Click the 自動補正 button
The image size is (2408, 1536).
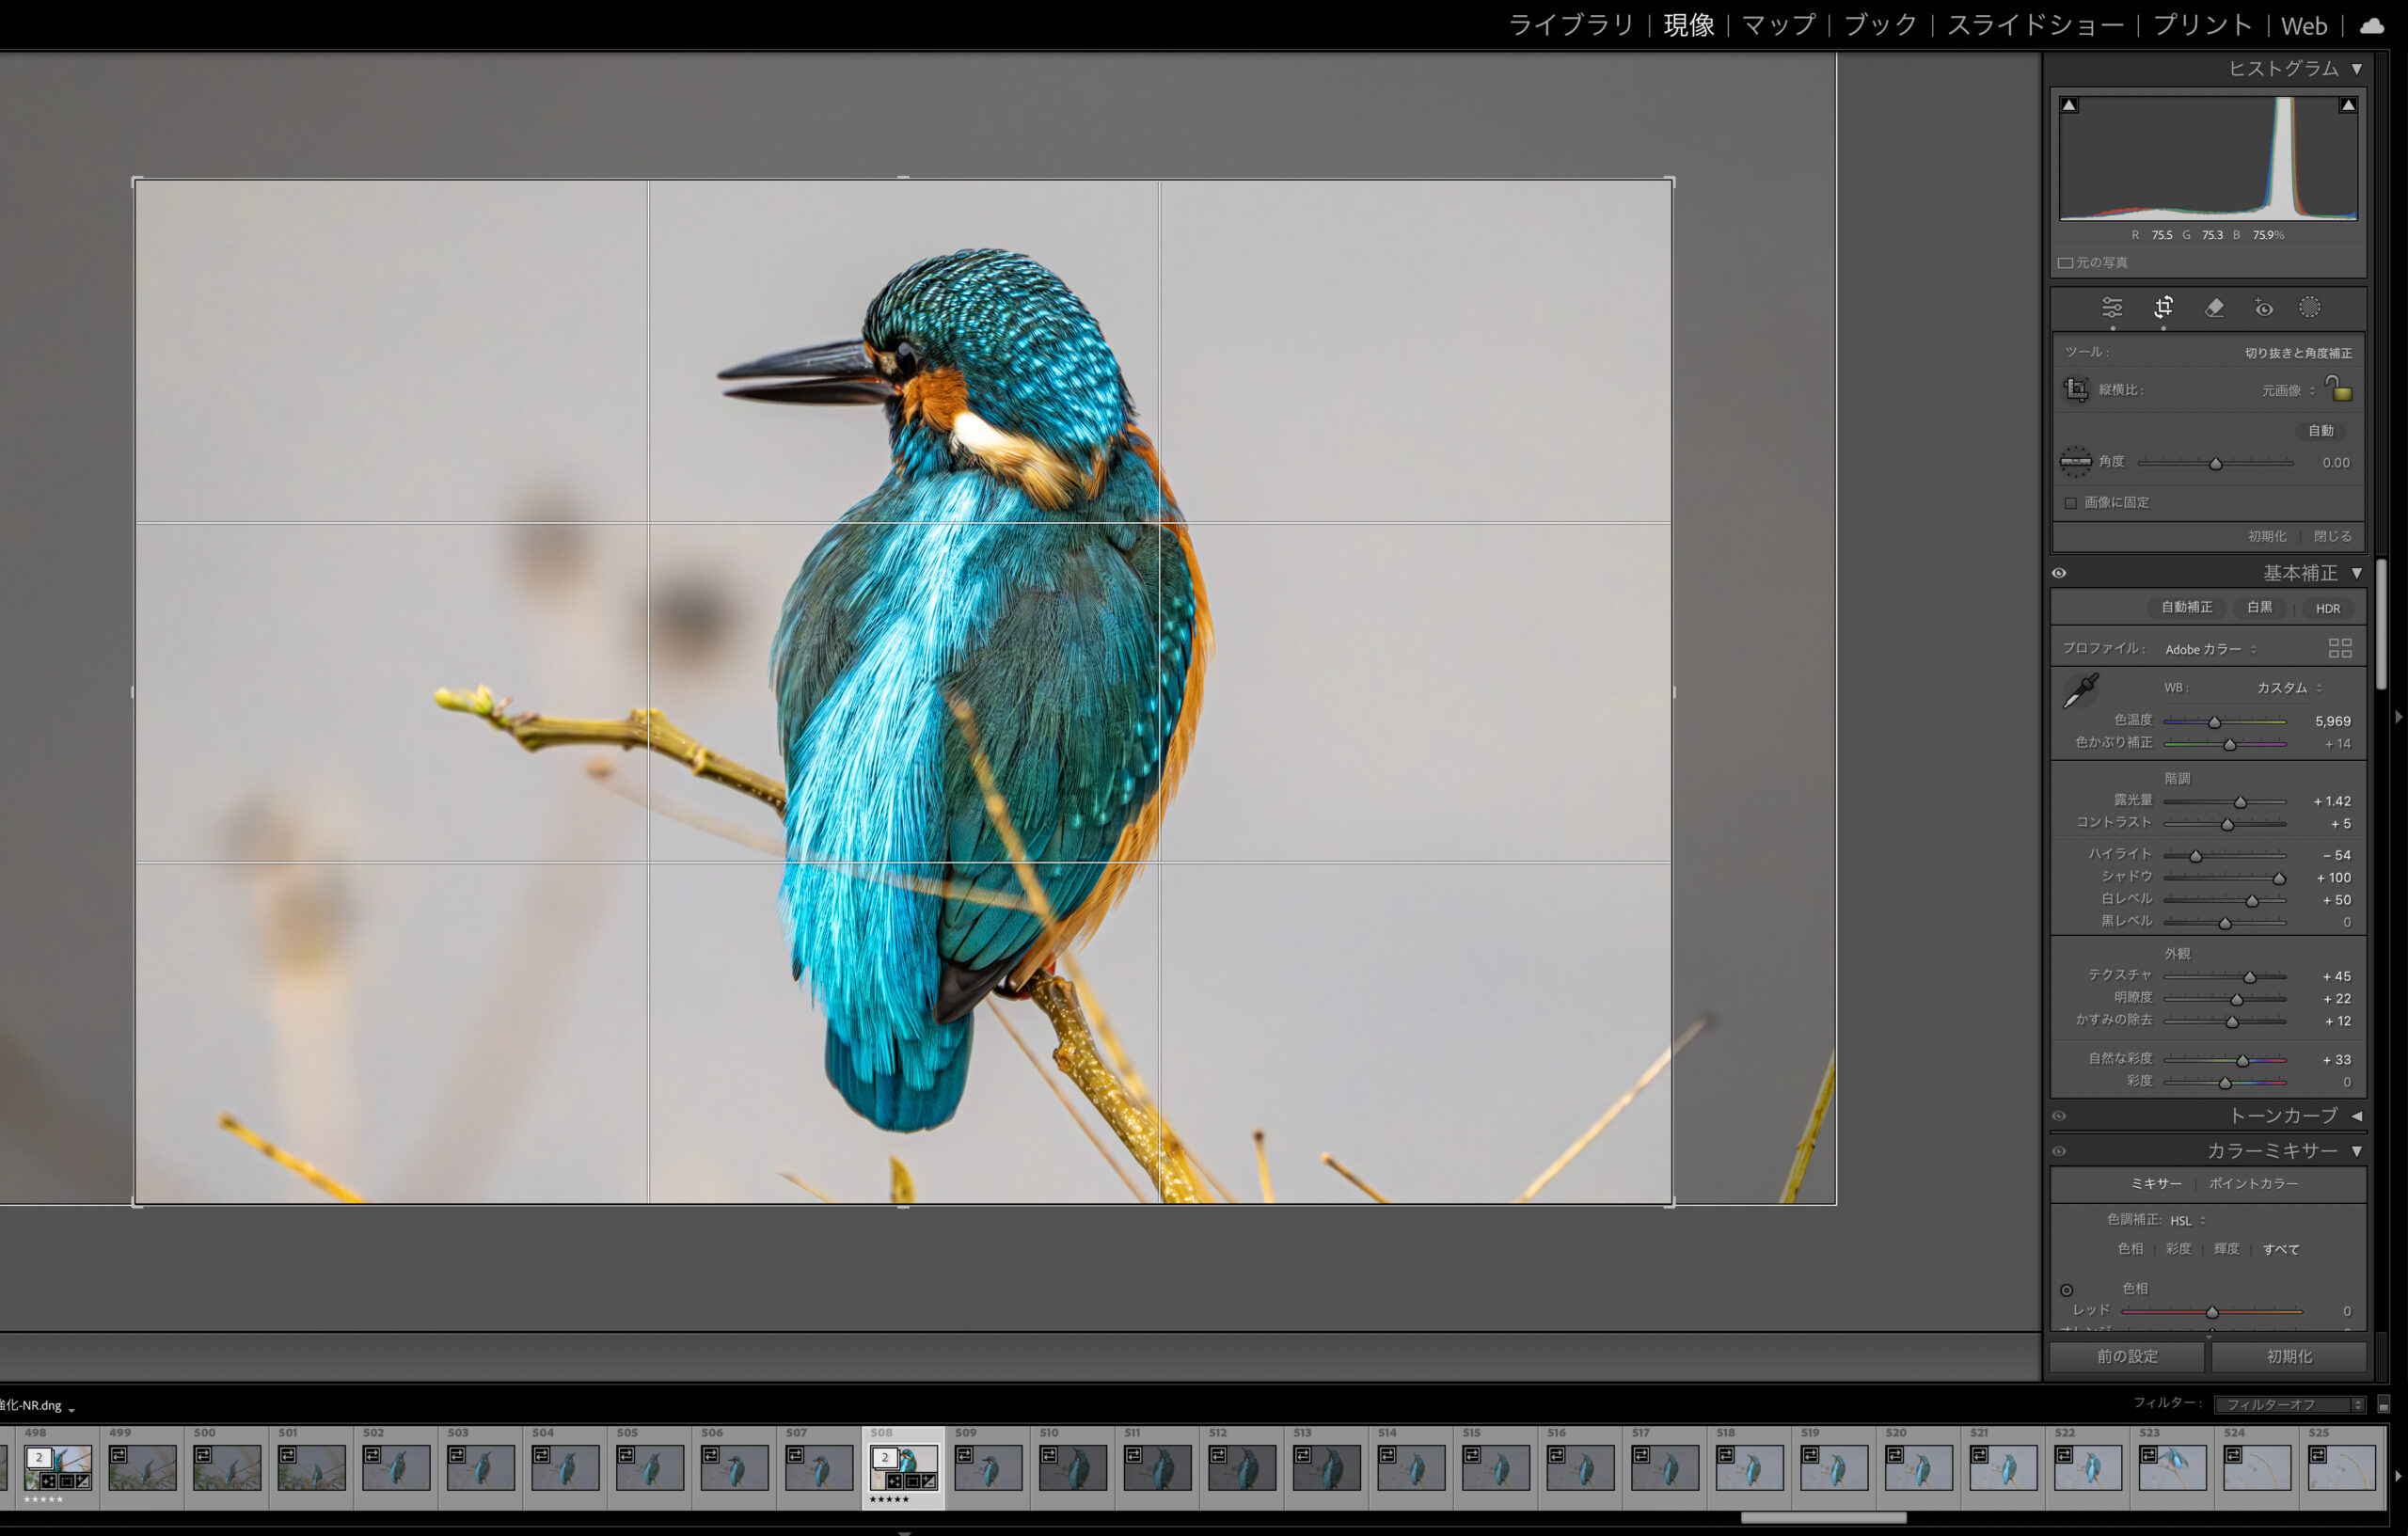coord(2186,607)
